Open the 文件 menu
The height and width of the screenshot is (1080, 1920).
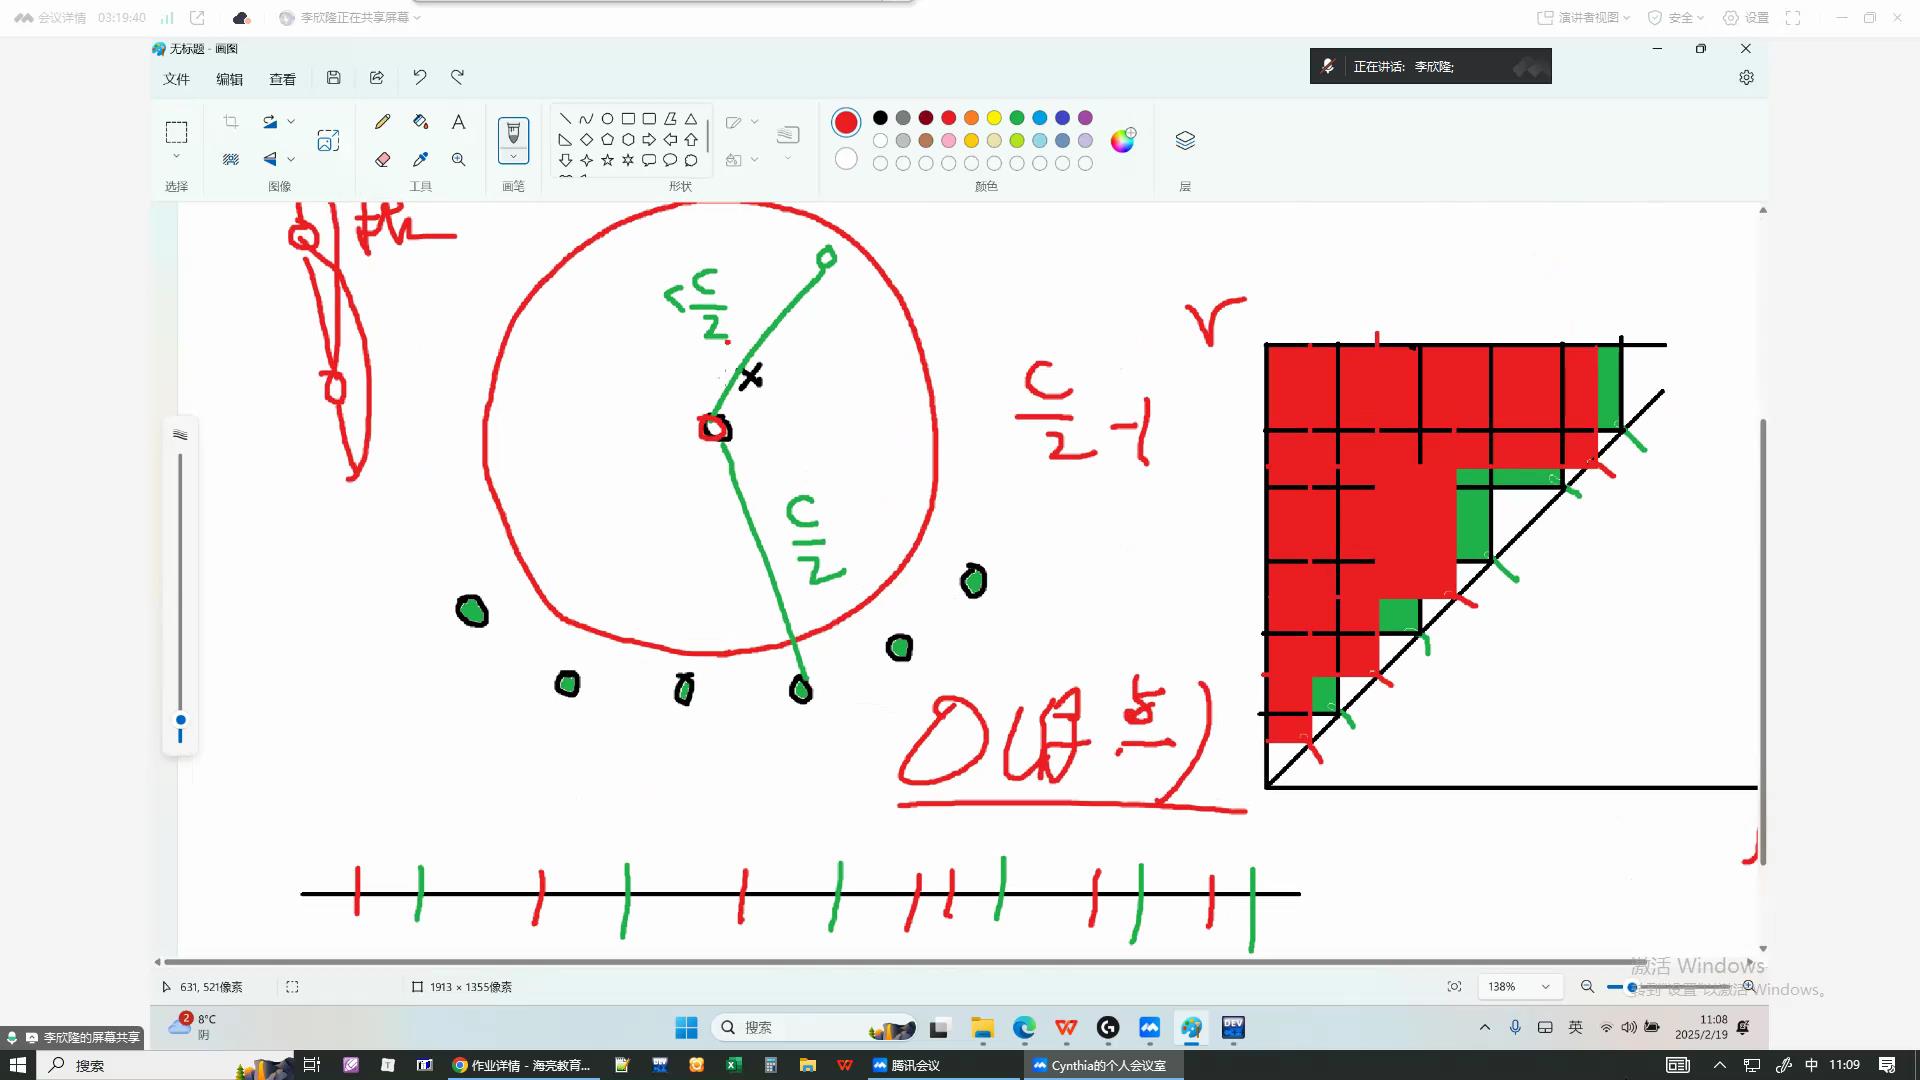[176, 79]
